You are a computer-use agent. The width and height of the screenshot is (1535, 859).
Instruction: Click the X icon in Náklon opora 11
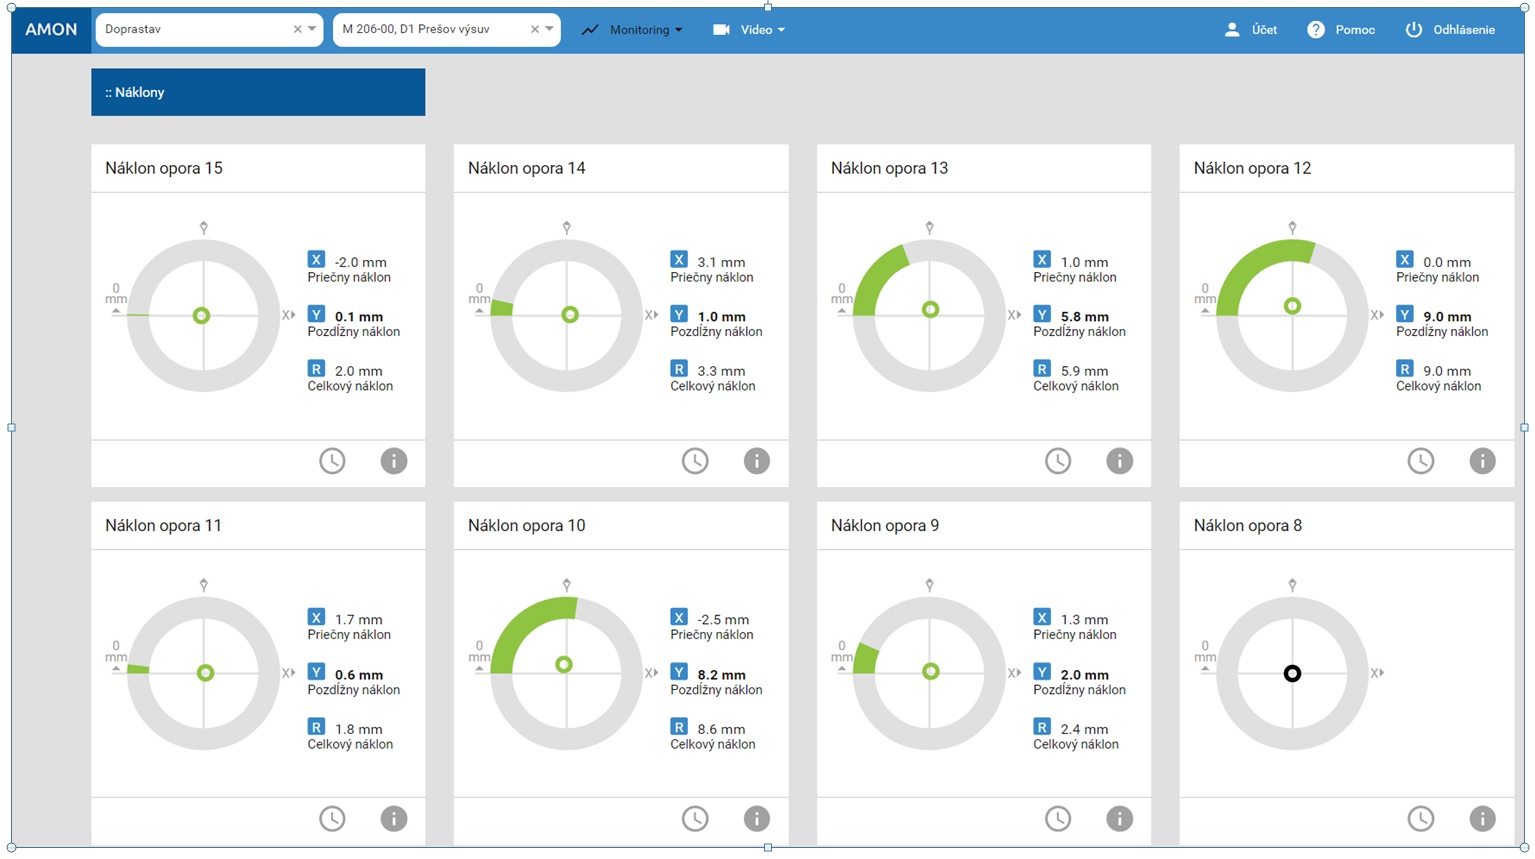coord(316,617)
